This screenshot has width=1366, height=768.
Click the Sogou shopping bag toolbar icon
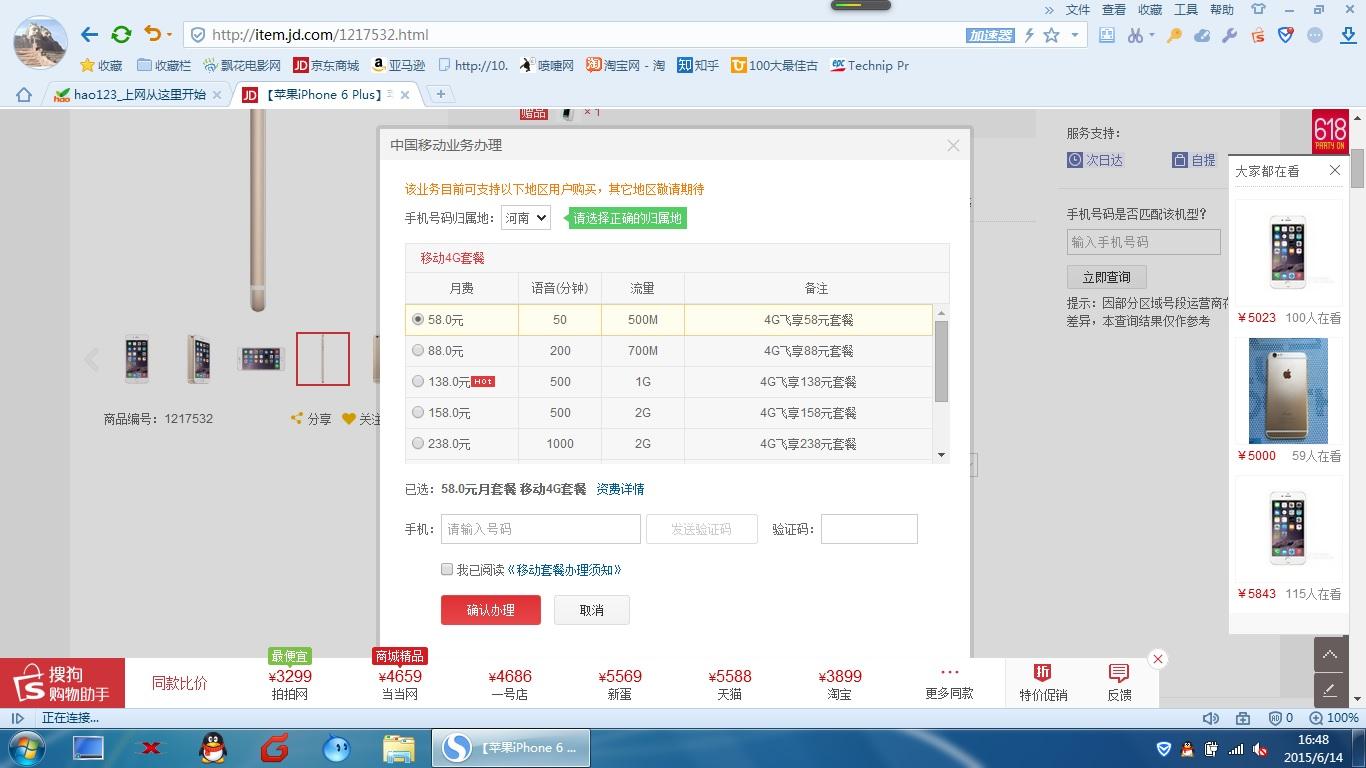pos(1258,35)
